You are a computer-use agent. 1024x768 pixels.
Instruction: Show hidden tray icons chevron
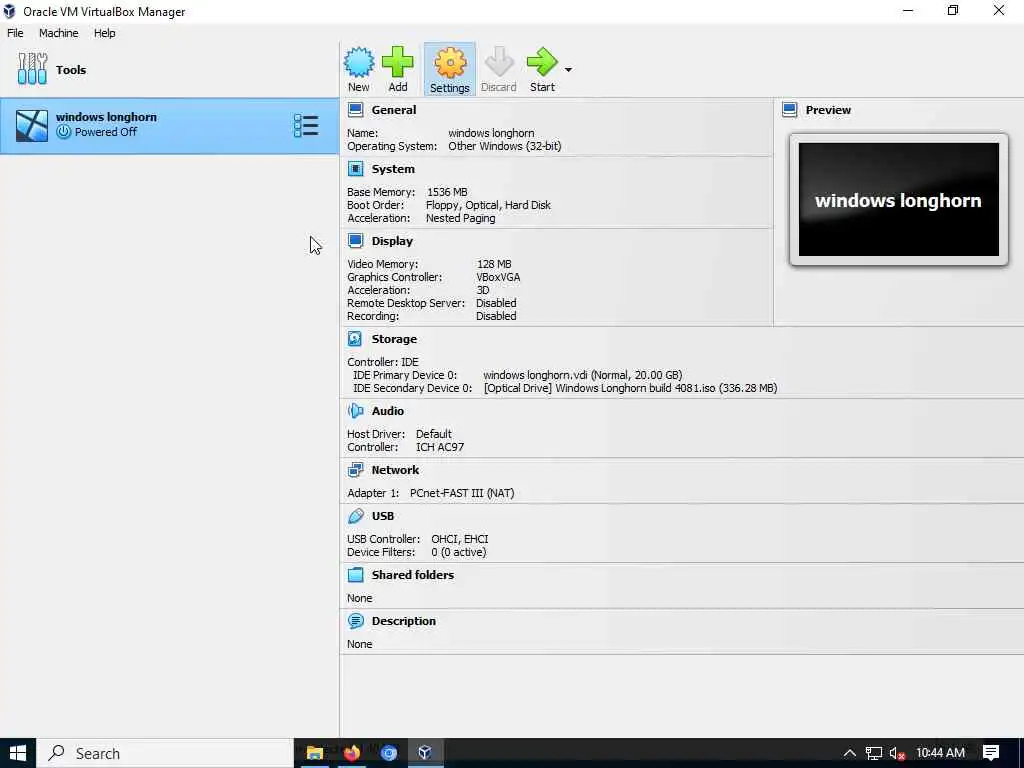coord(849,753)
